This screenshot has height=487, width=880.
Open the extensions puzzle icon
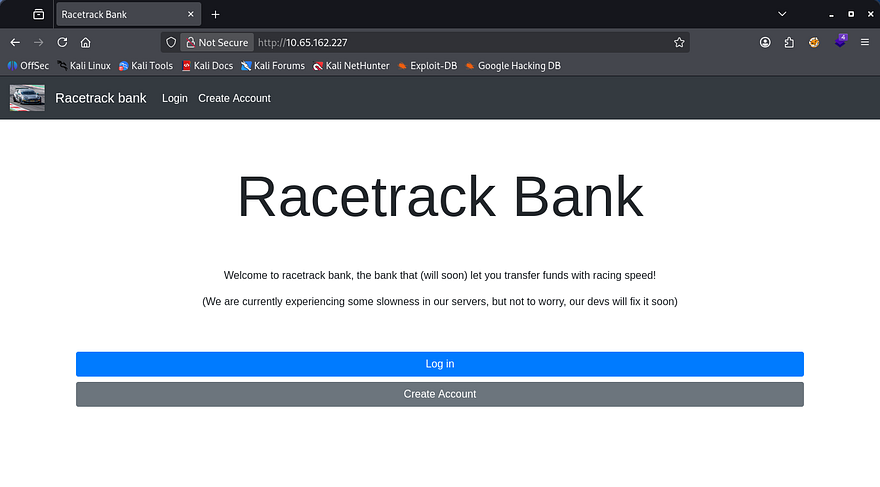tap(789, 43)
